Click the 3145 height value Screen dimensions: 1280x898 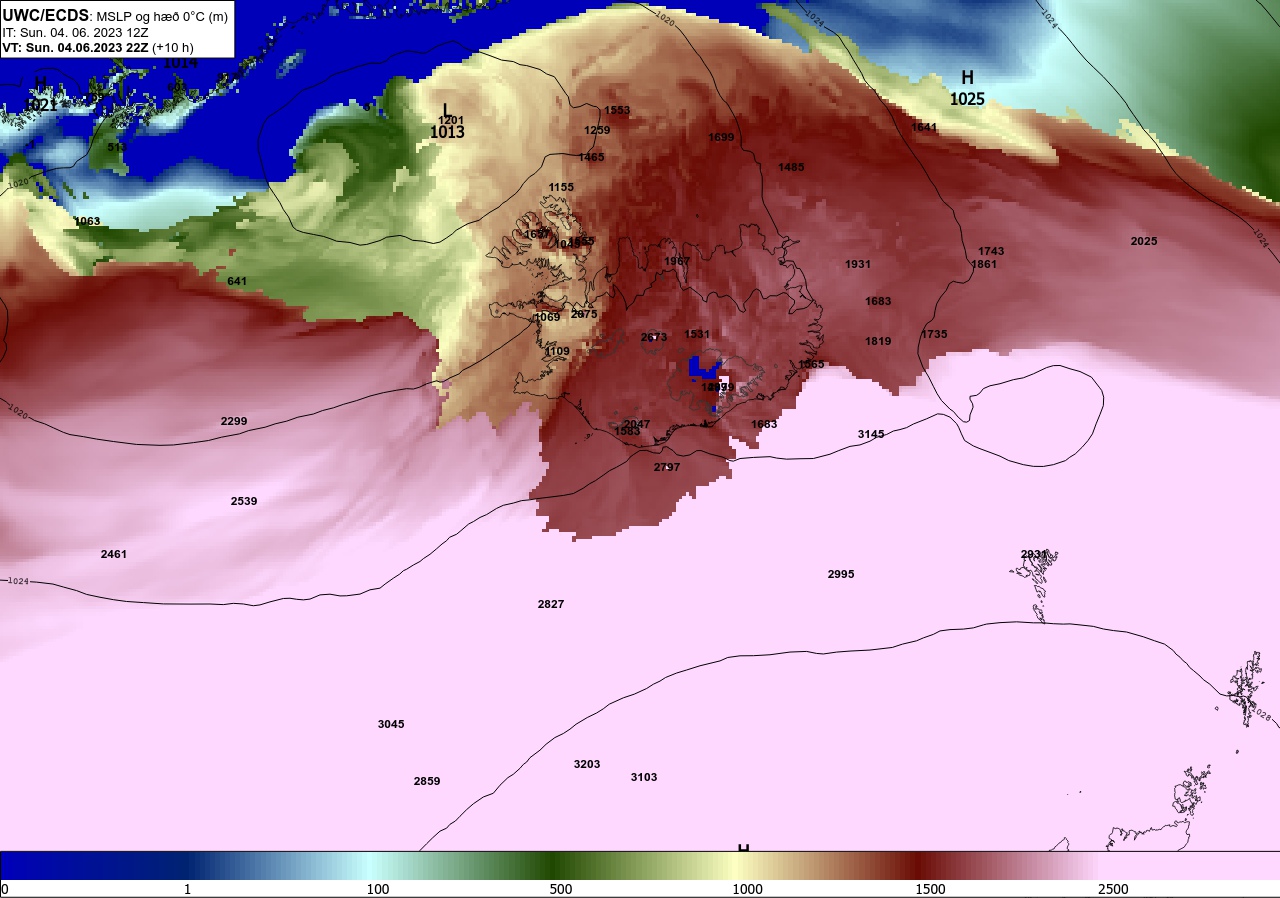pyautogui.click(x=871, y=434)
